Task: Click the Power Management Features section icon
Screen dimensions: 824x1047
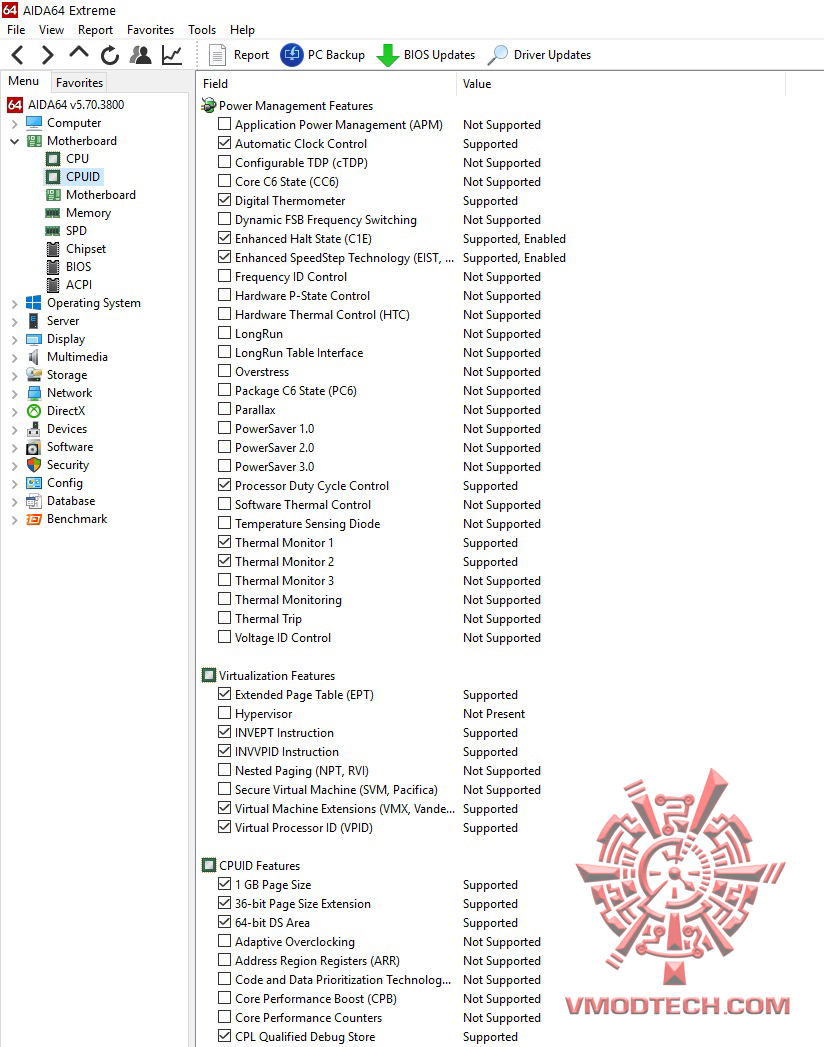Action: (209, 106)
